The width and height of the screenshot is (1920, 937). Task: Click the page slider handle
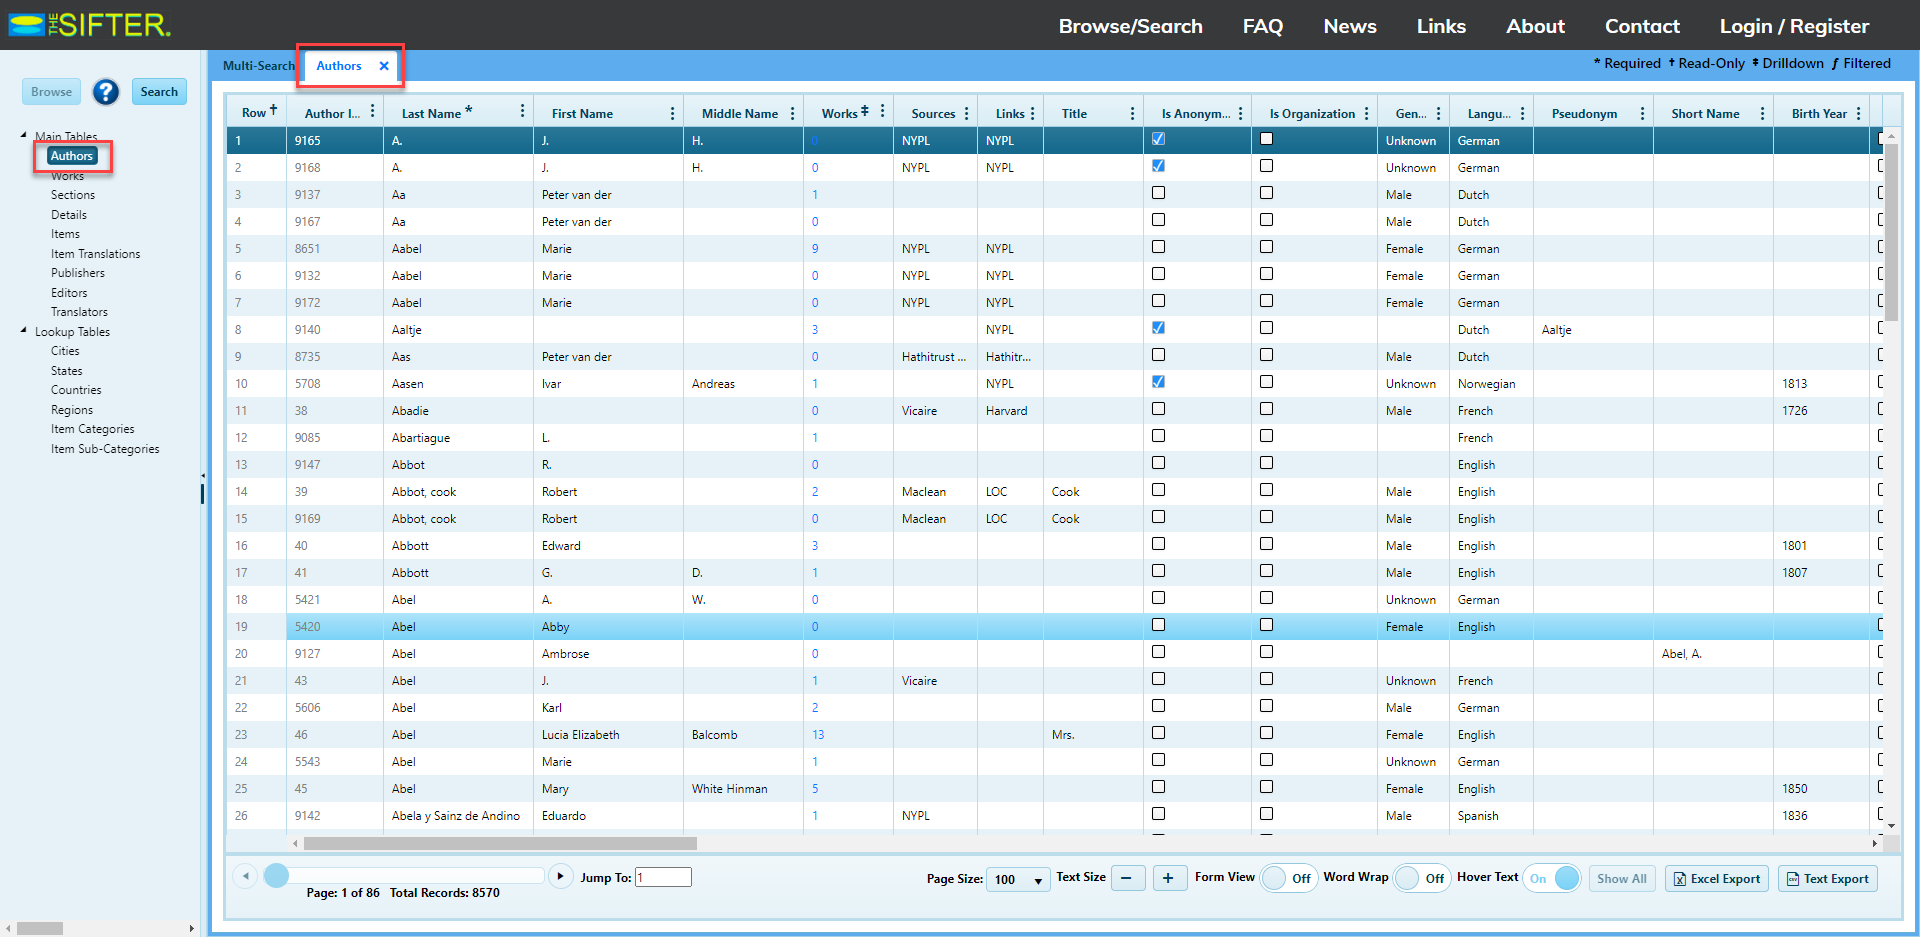[277, 876]
